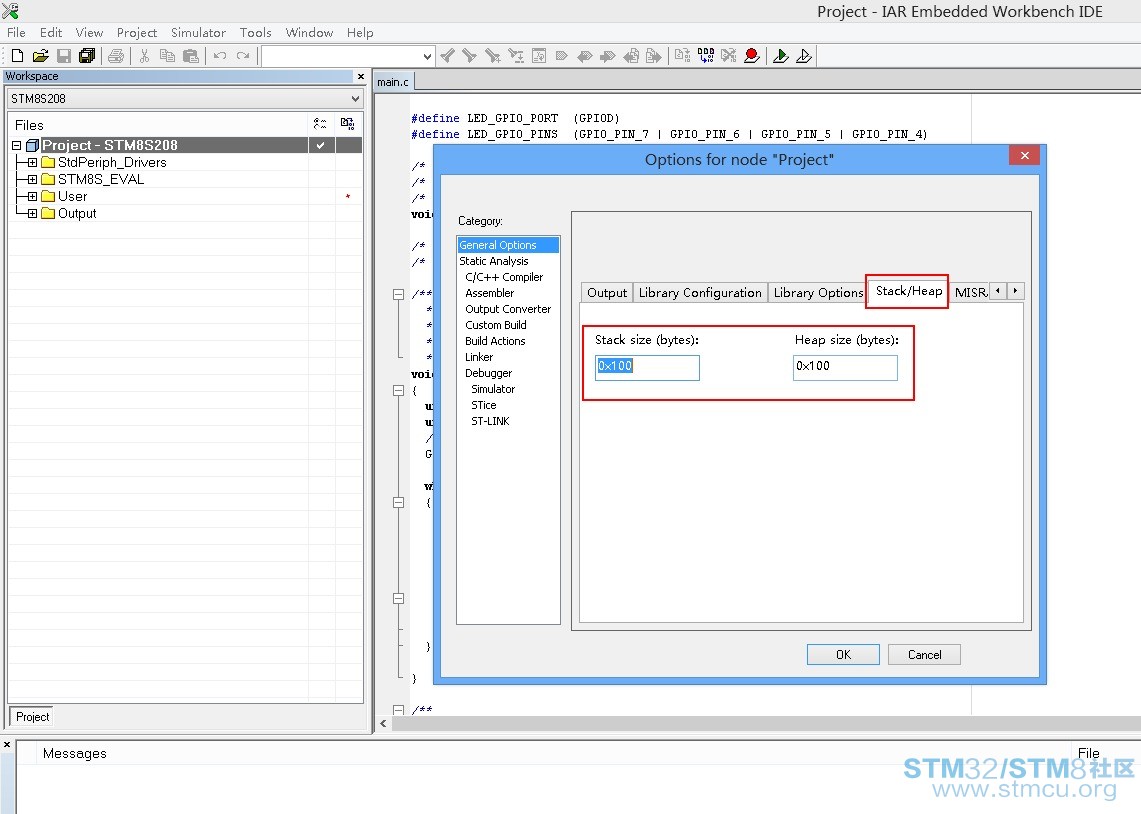Cut the selection with the scissors icon
Viewport: 1141px width, 814px height.
pyautogui.click(x=144, y=56)
